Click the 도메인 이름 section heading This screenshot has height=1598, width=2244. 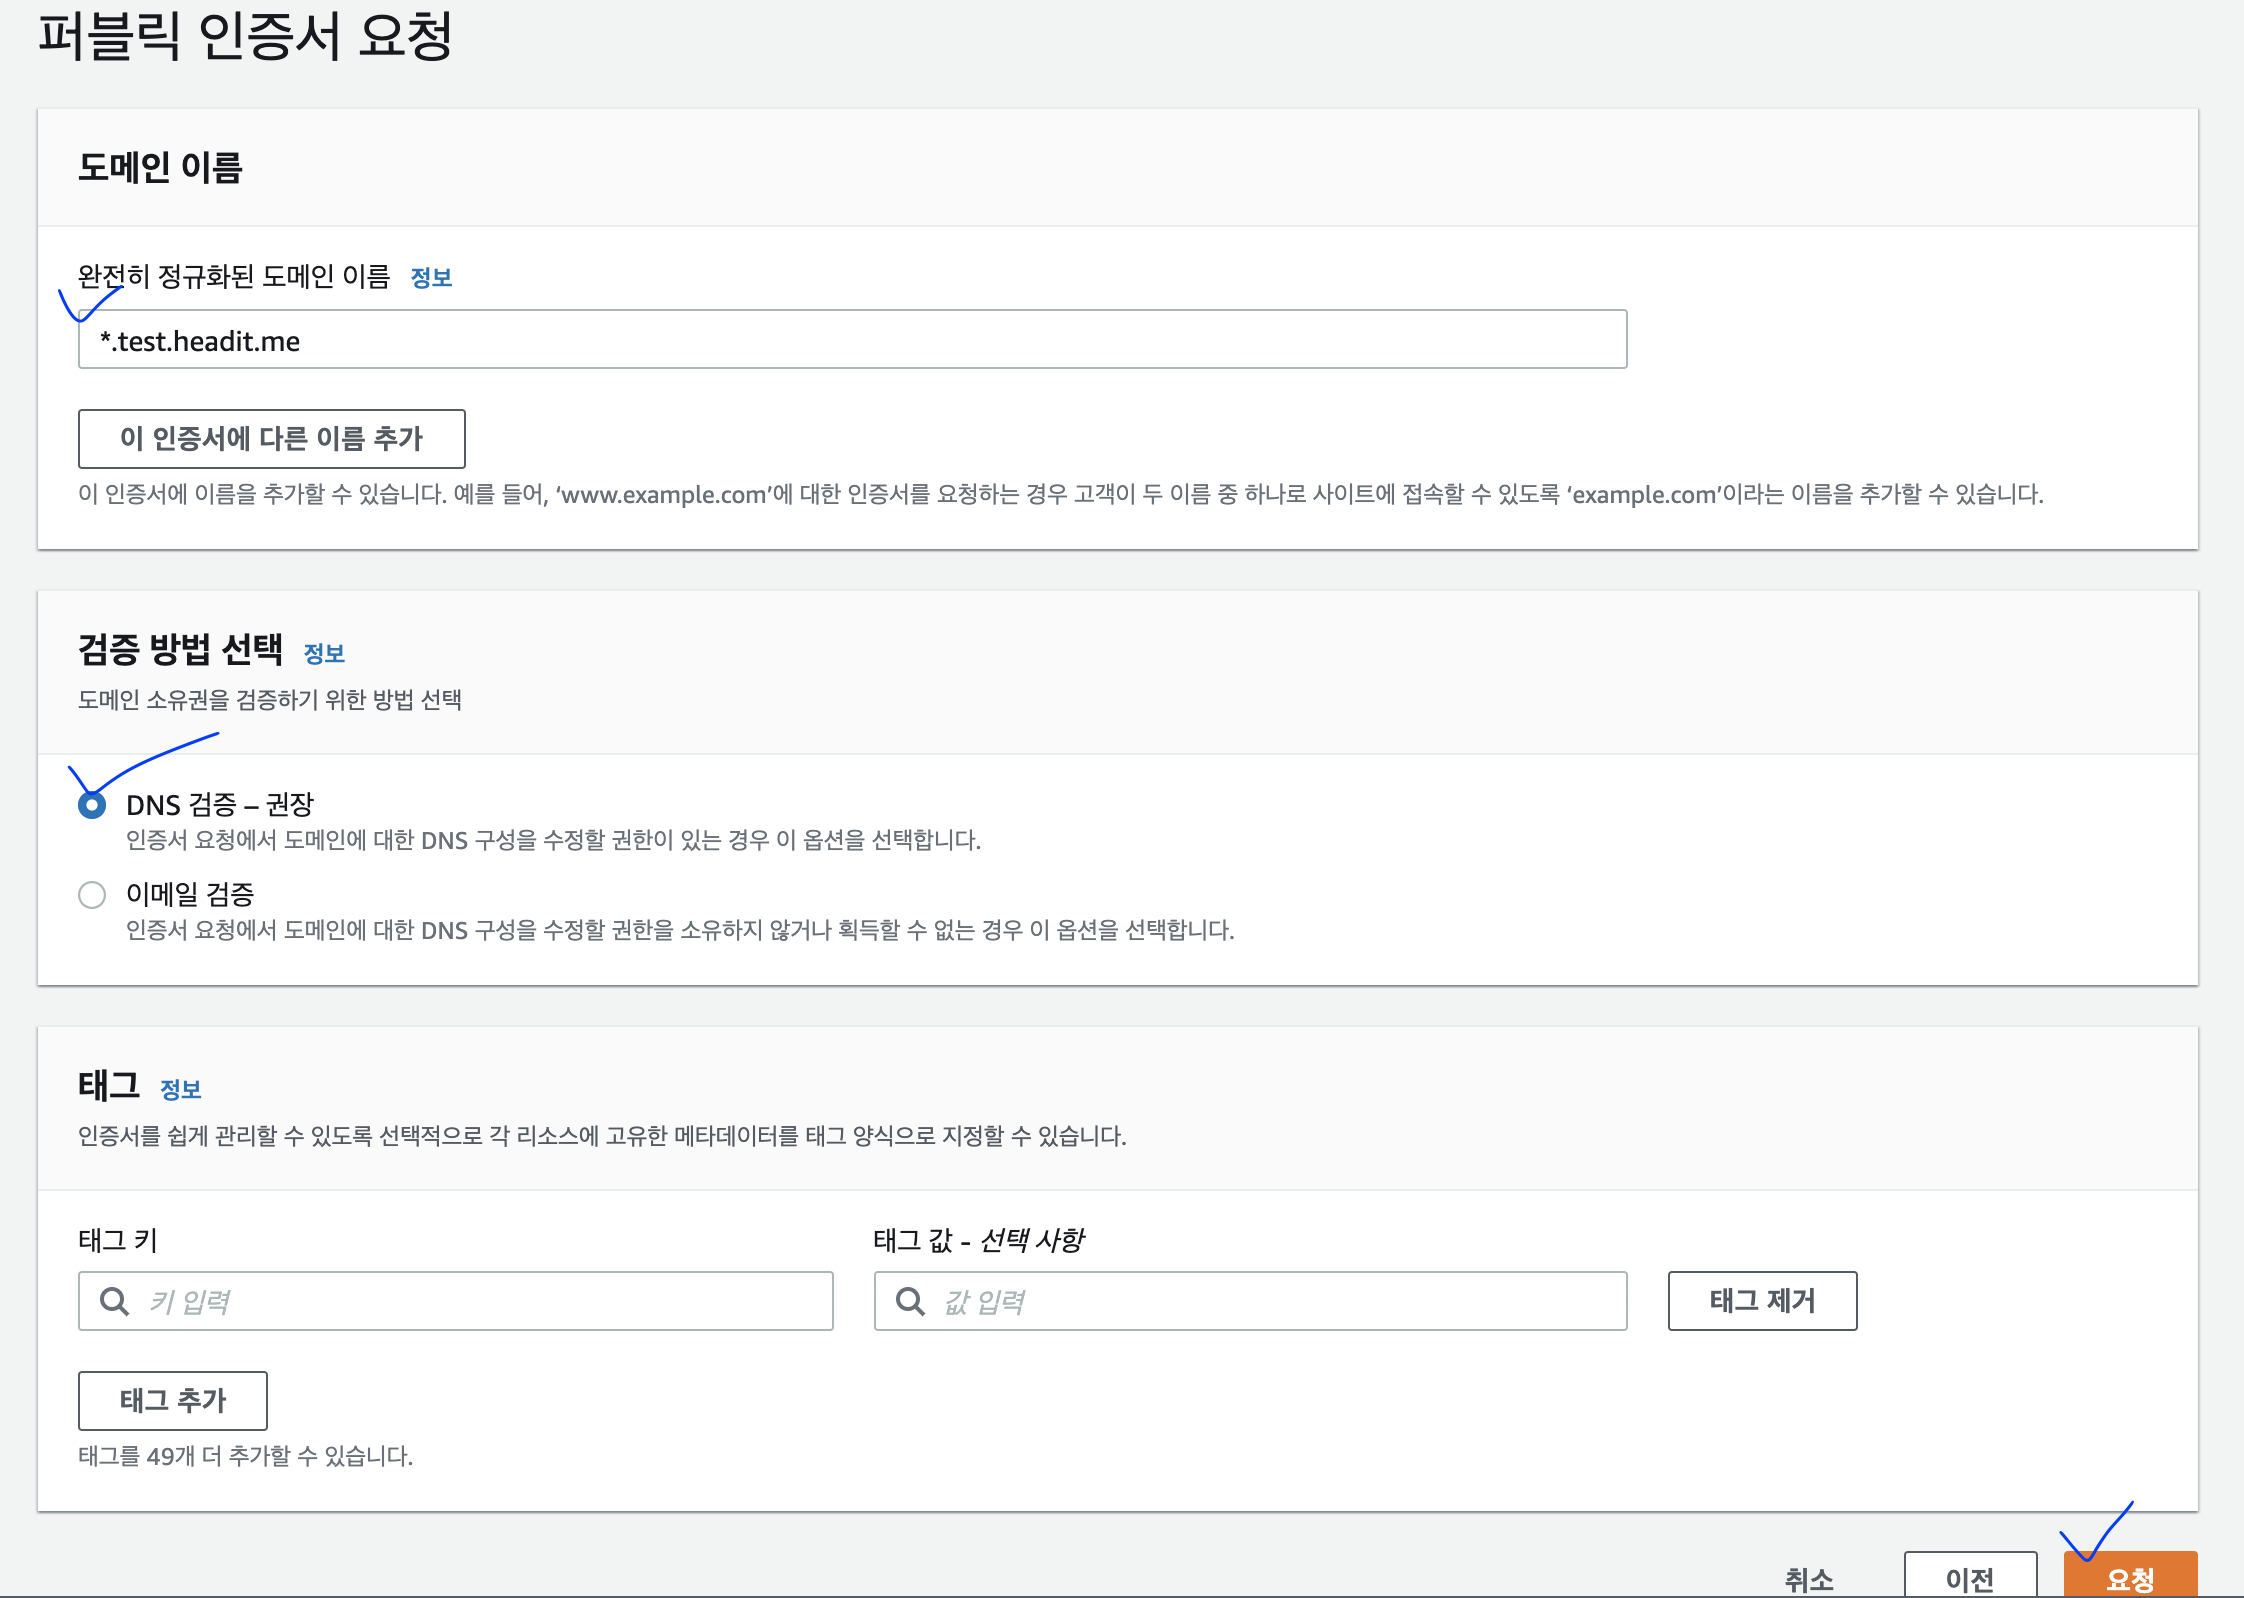pos(161,167)
